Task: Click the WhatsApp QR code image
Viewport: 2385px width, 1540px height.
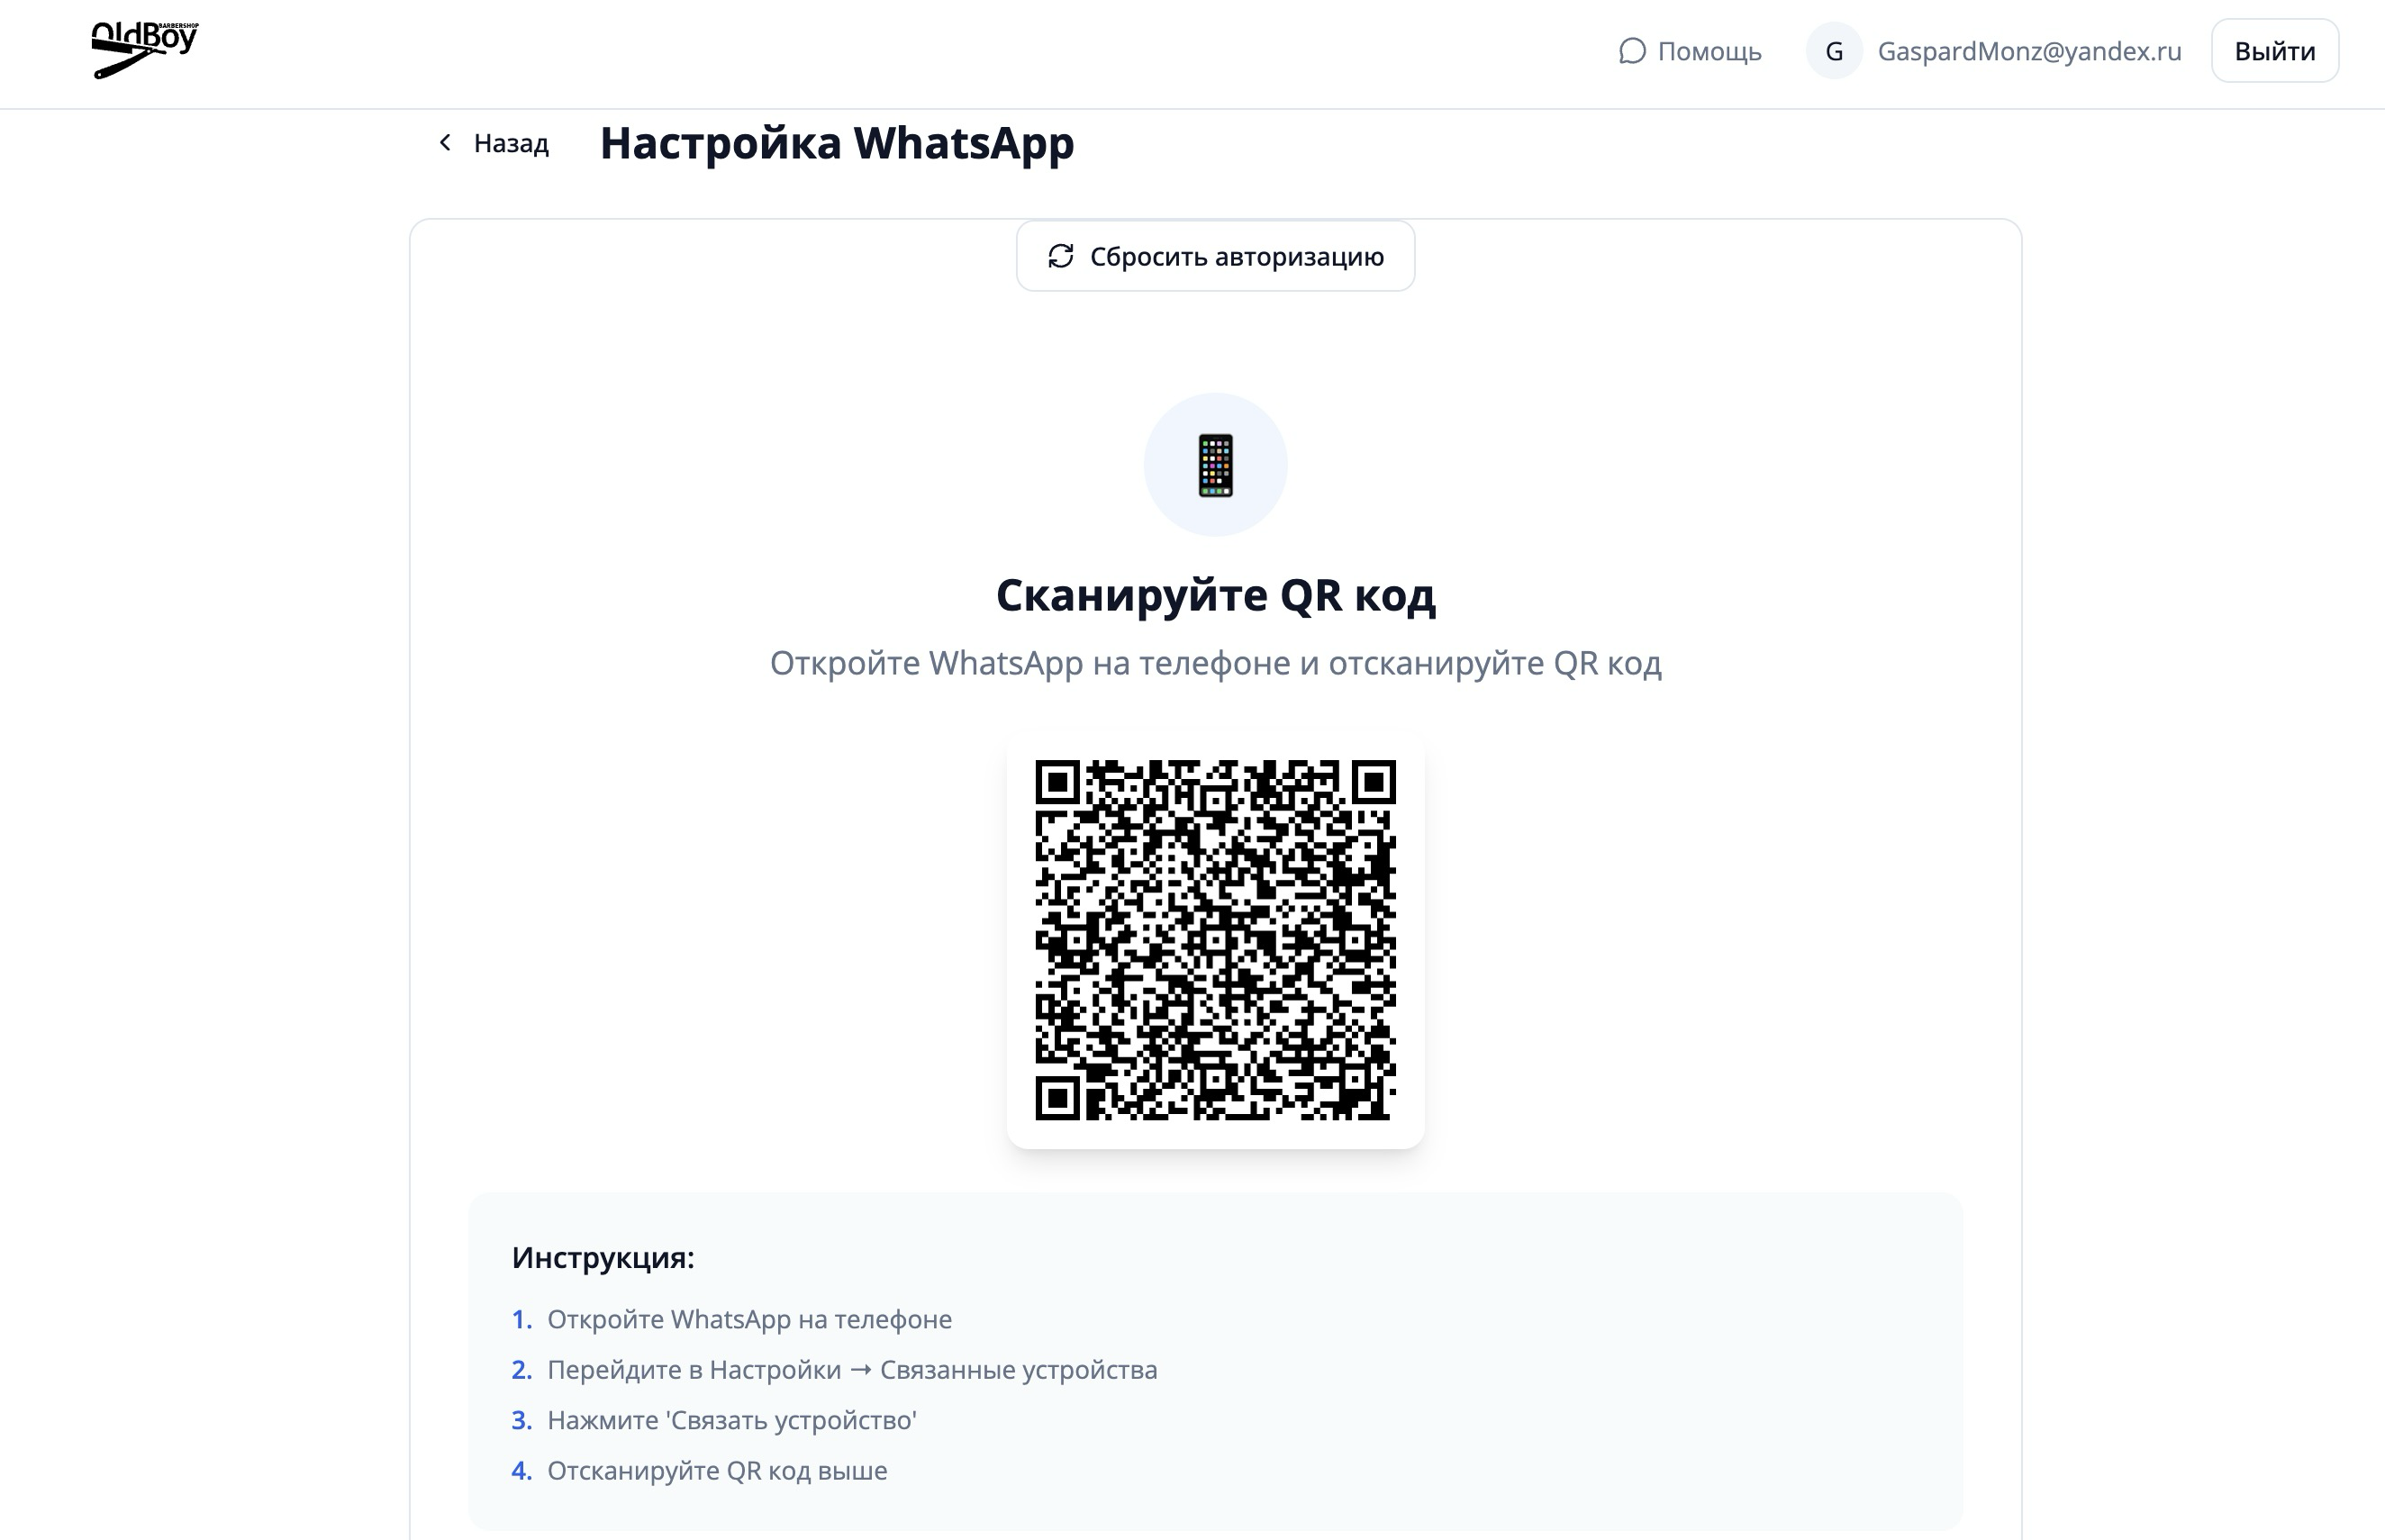Action: tap(1215, 940)
